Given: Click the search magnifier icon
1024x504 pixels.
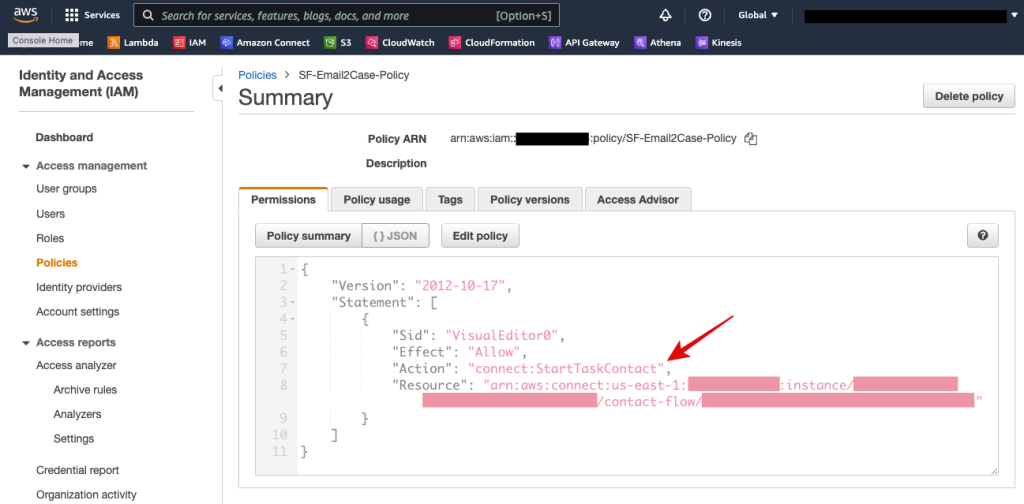Looking at the screenshot, I should pyautogui.click(x=148, y=16).
